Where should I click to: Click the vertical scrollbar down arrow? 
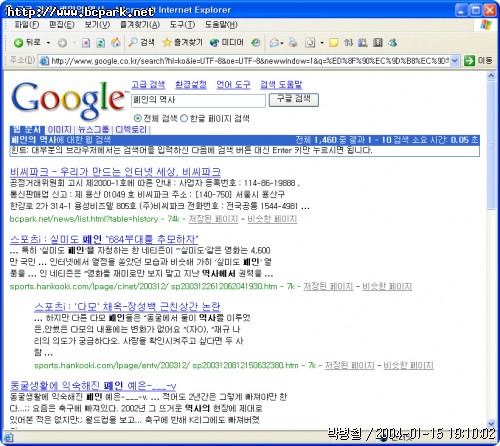(x=491, y=423)
